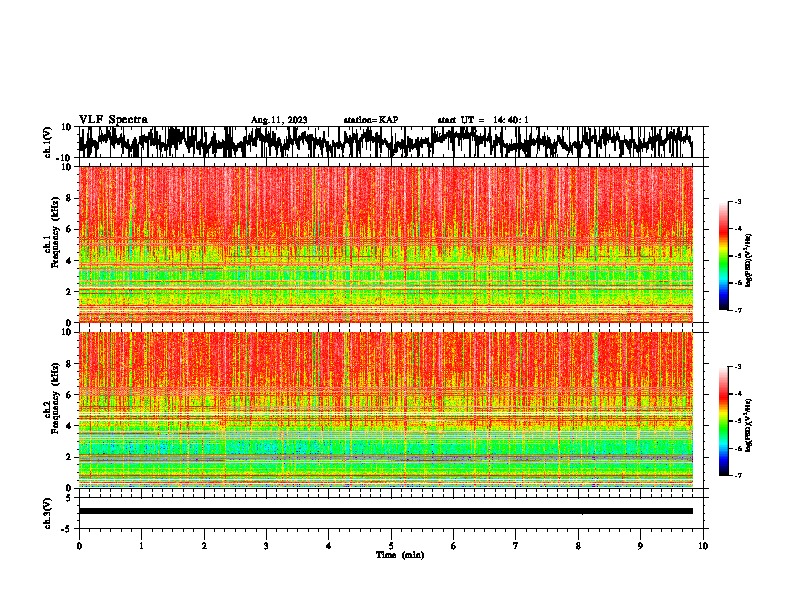This screenshot has width=792, height=612.
Task: Click the ch.1 color scale bar
Action: point(724,256)
